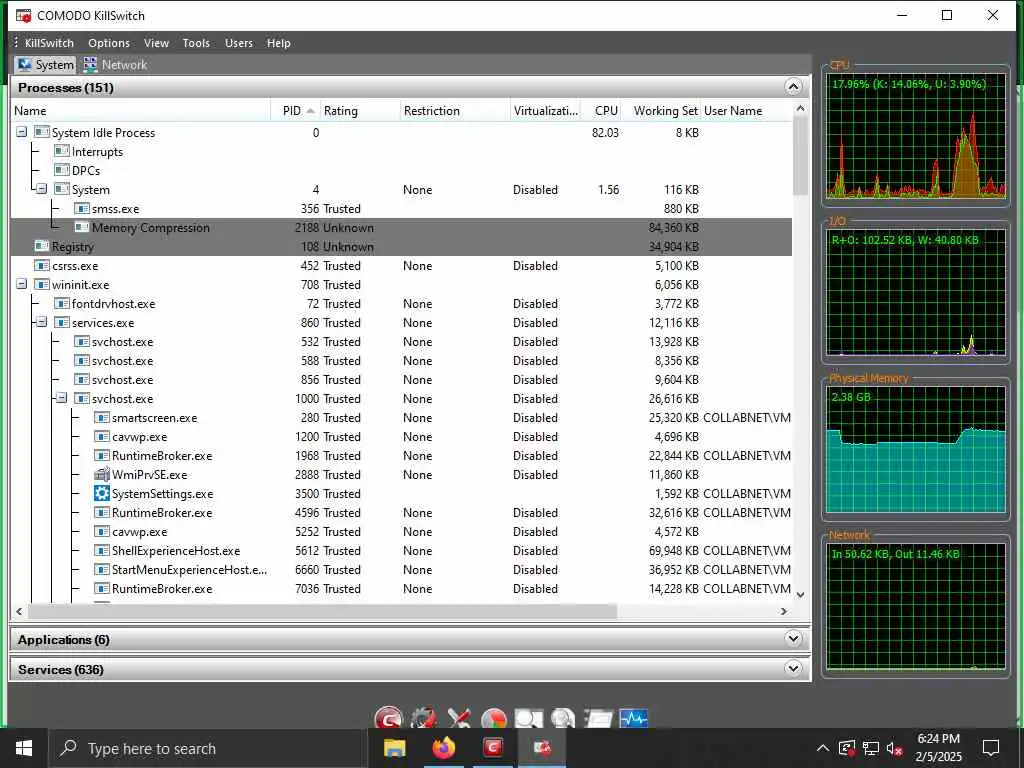Select the RuntimeBroker.exe PID 7036 row

[x=402, y=588]
